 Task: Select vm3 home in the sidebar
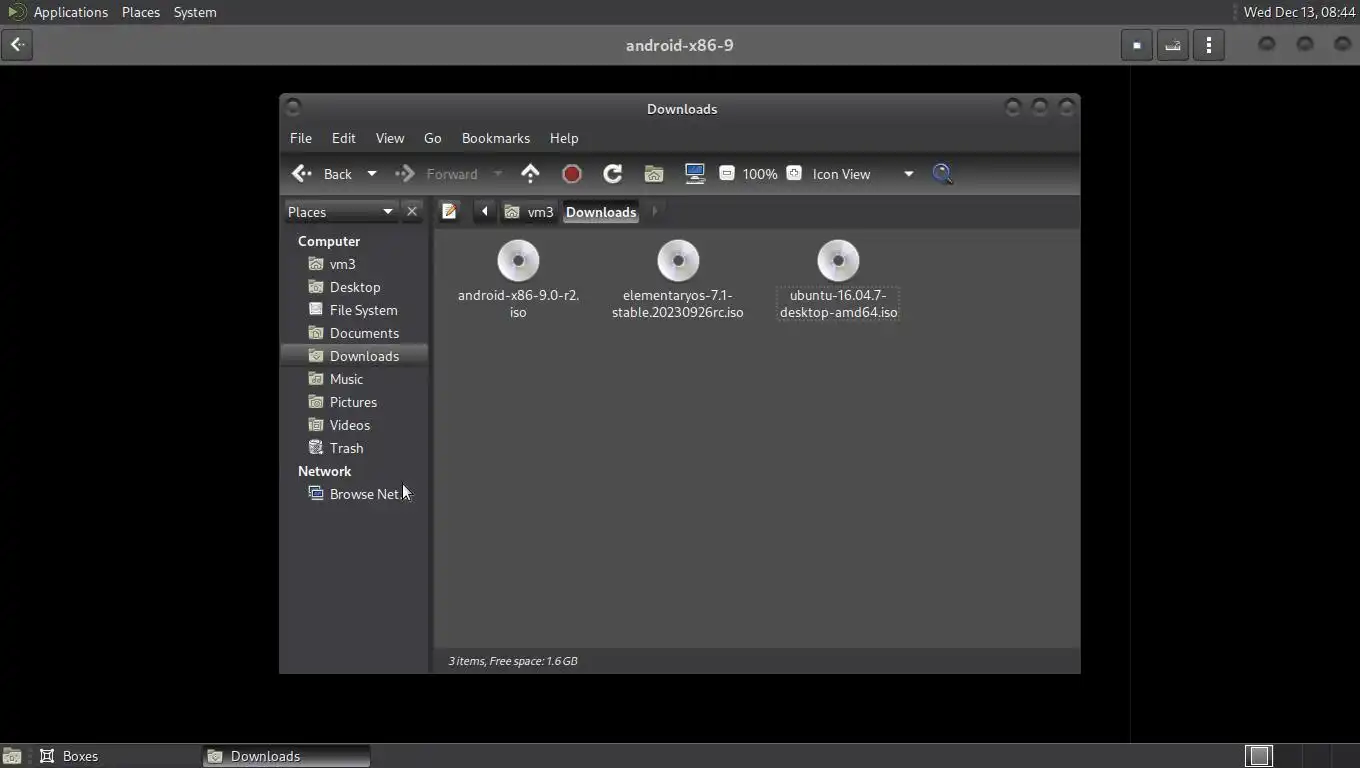(355, 264)
